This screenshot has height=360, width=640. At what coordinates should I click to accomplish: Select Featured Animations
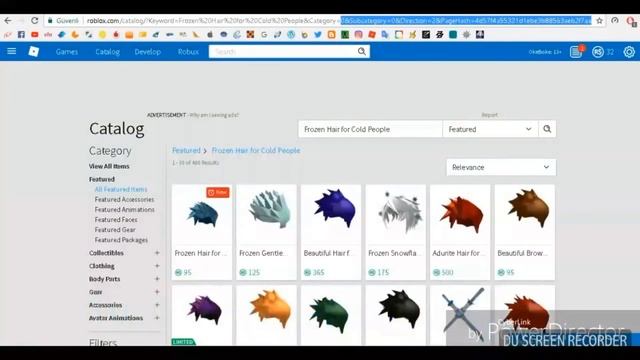pos(124,210)
